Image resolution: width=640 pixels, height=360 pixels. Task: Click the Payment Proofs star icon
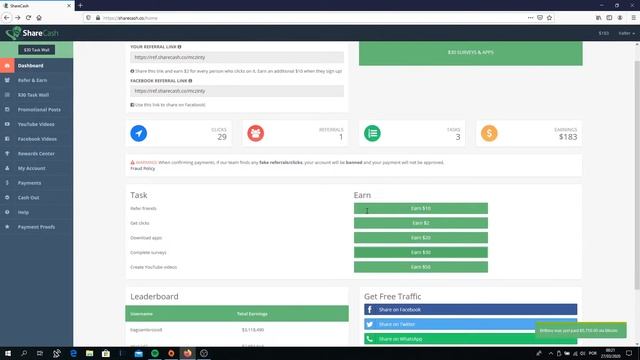coord(7,227)
